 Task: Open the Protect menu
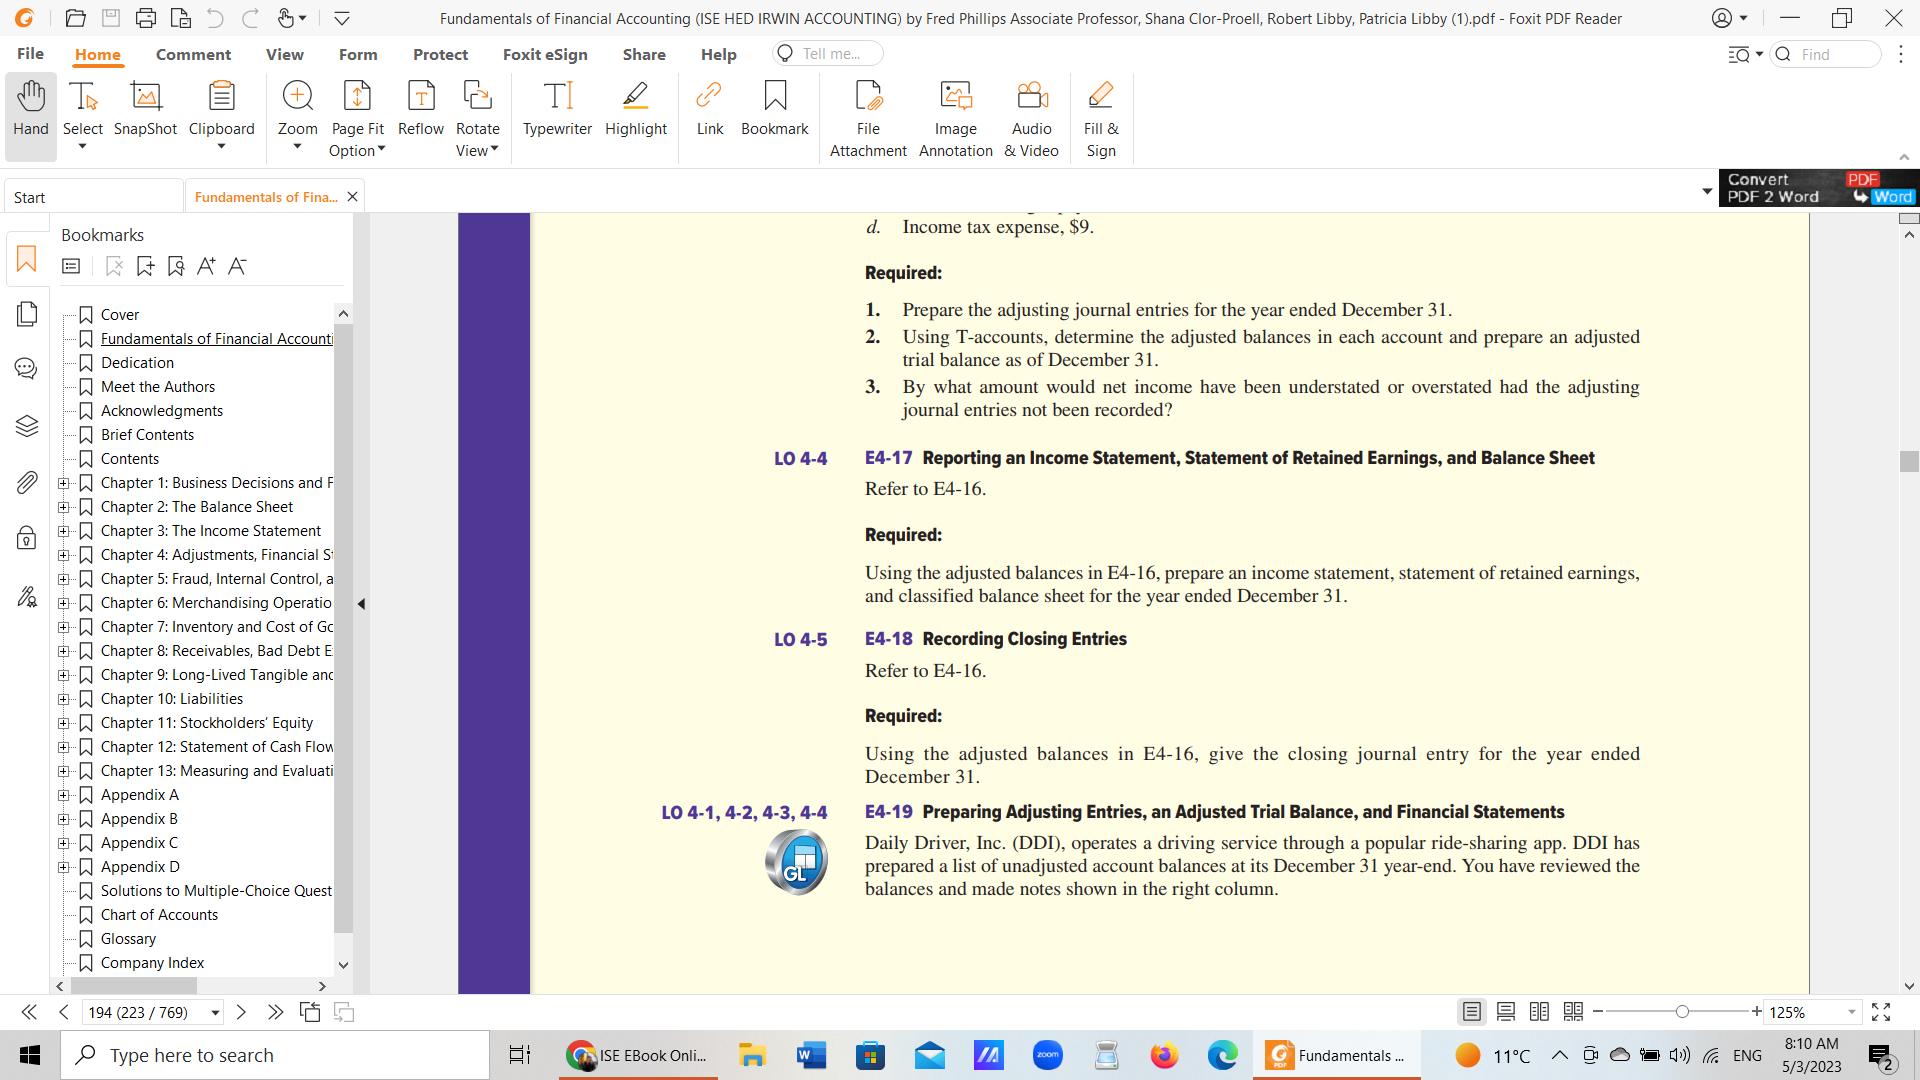(440, 54)
